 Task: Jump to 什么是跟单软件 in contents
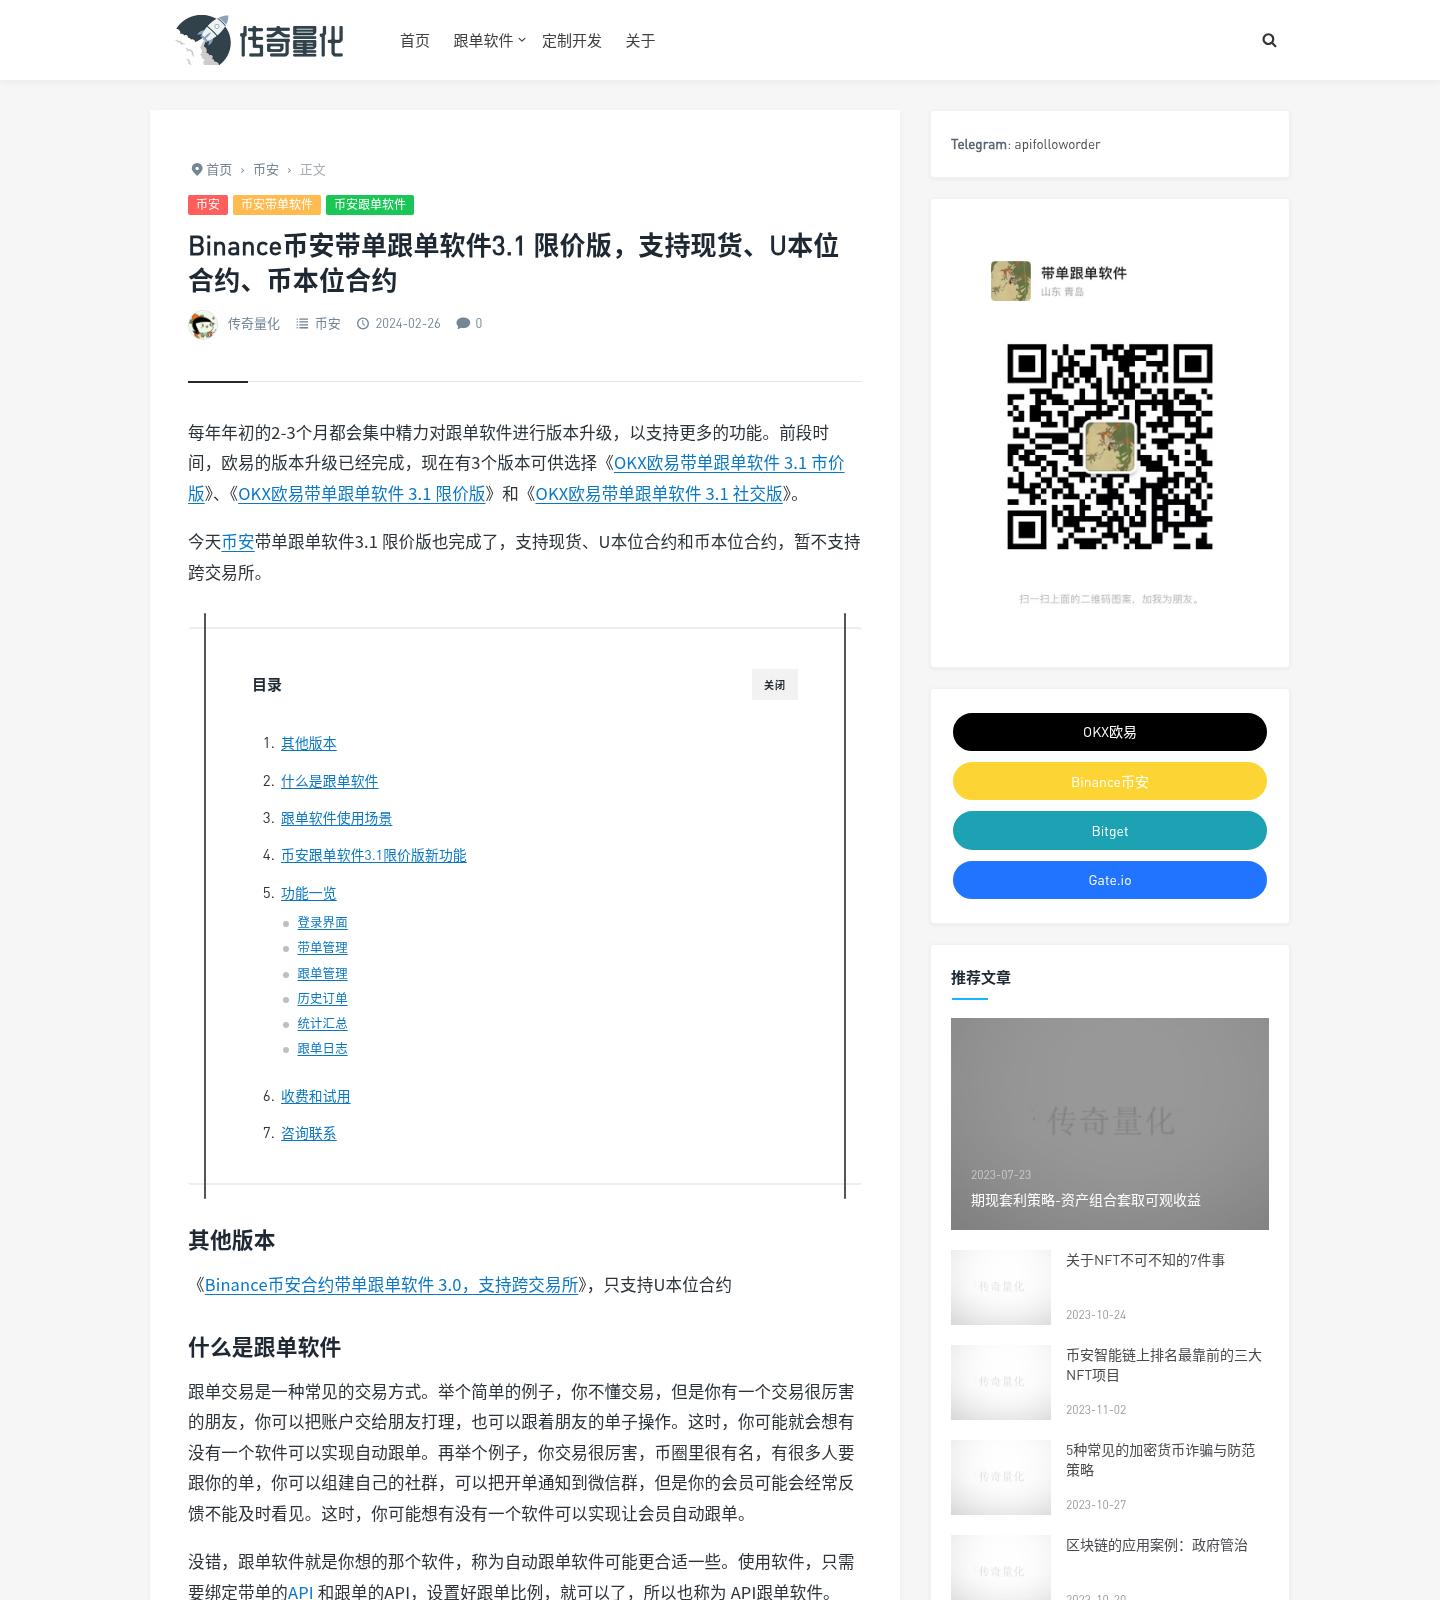point(330,782)
